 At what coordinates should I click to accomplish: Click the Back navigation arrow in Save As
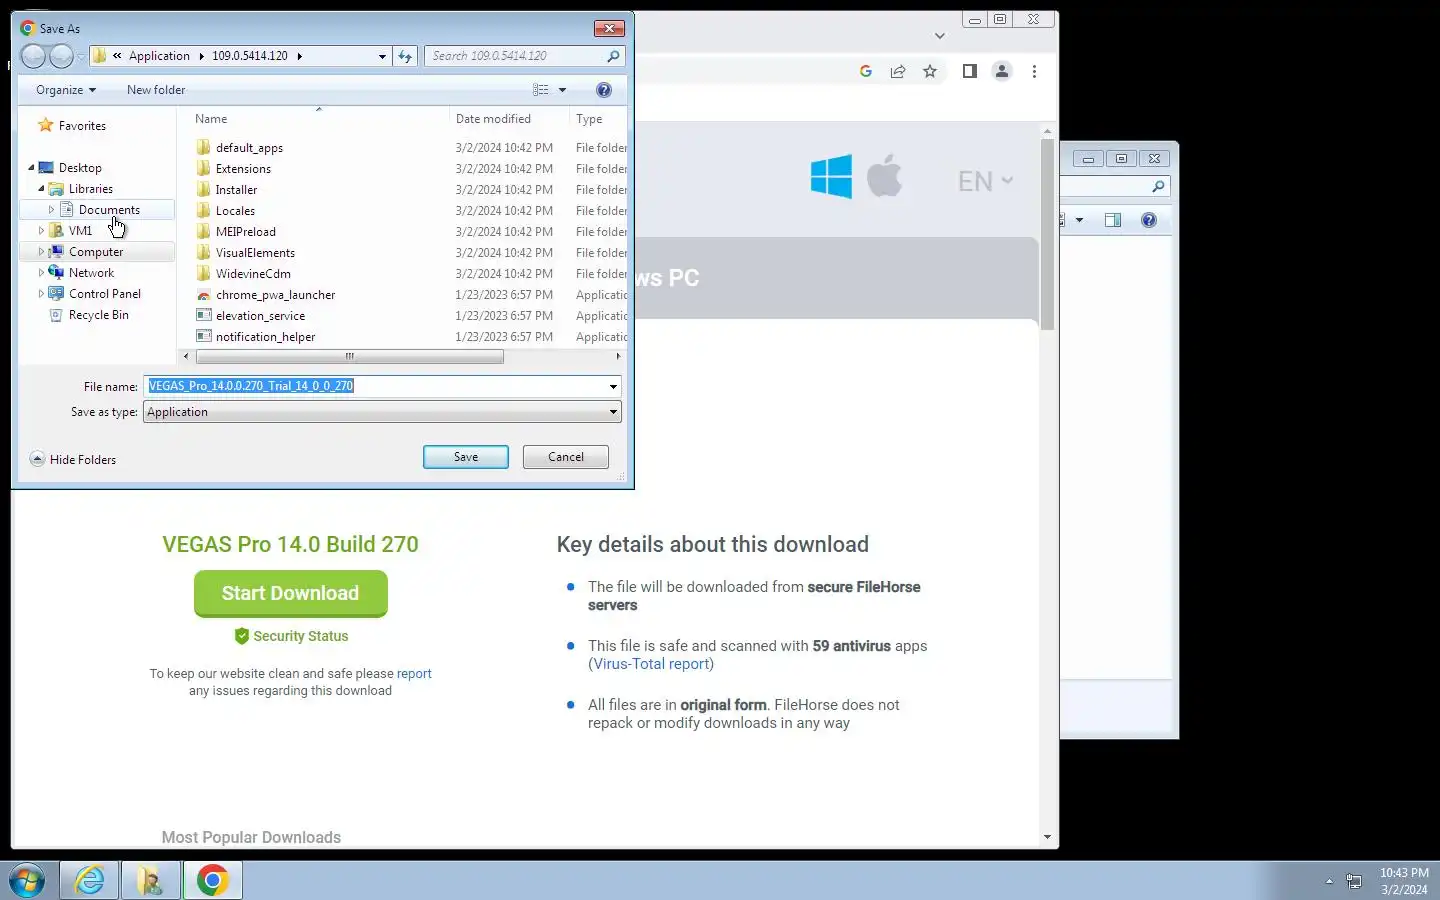[33, 56]
